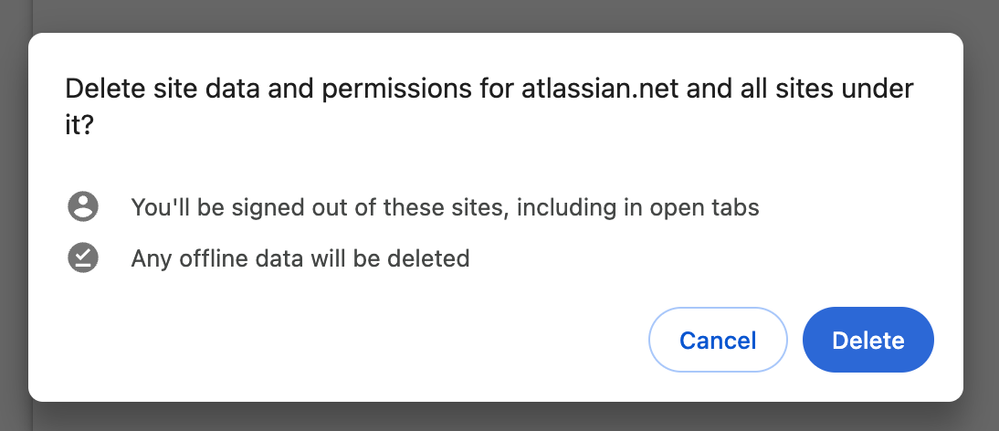999x431 pixels.
Task: Click the "You'll be signed out" text
Action: coord(445,207)
